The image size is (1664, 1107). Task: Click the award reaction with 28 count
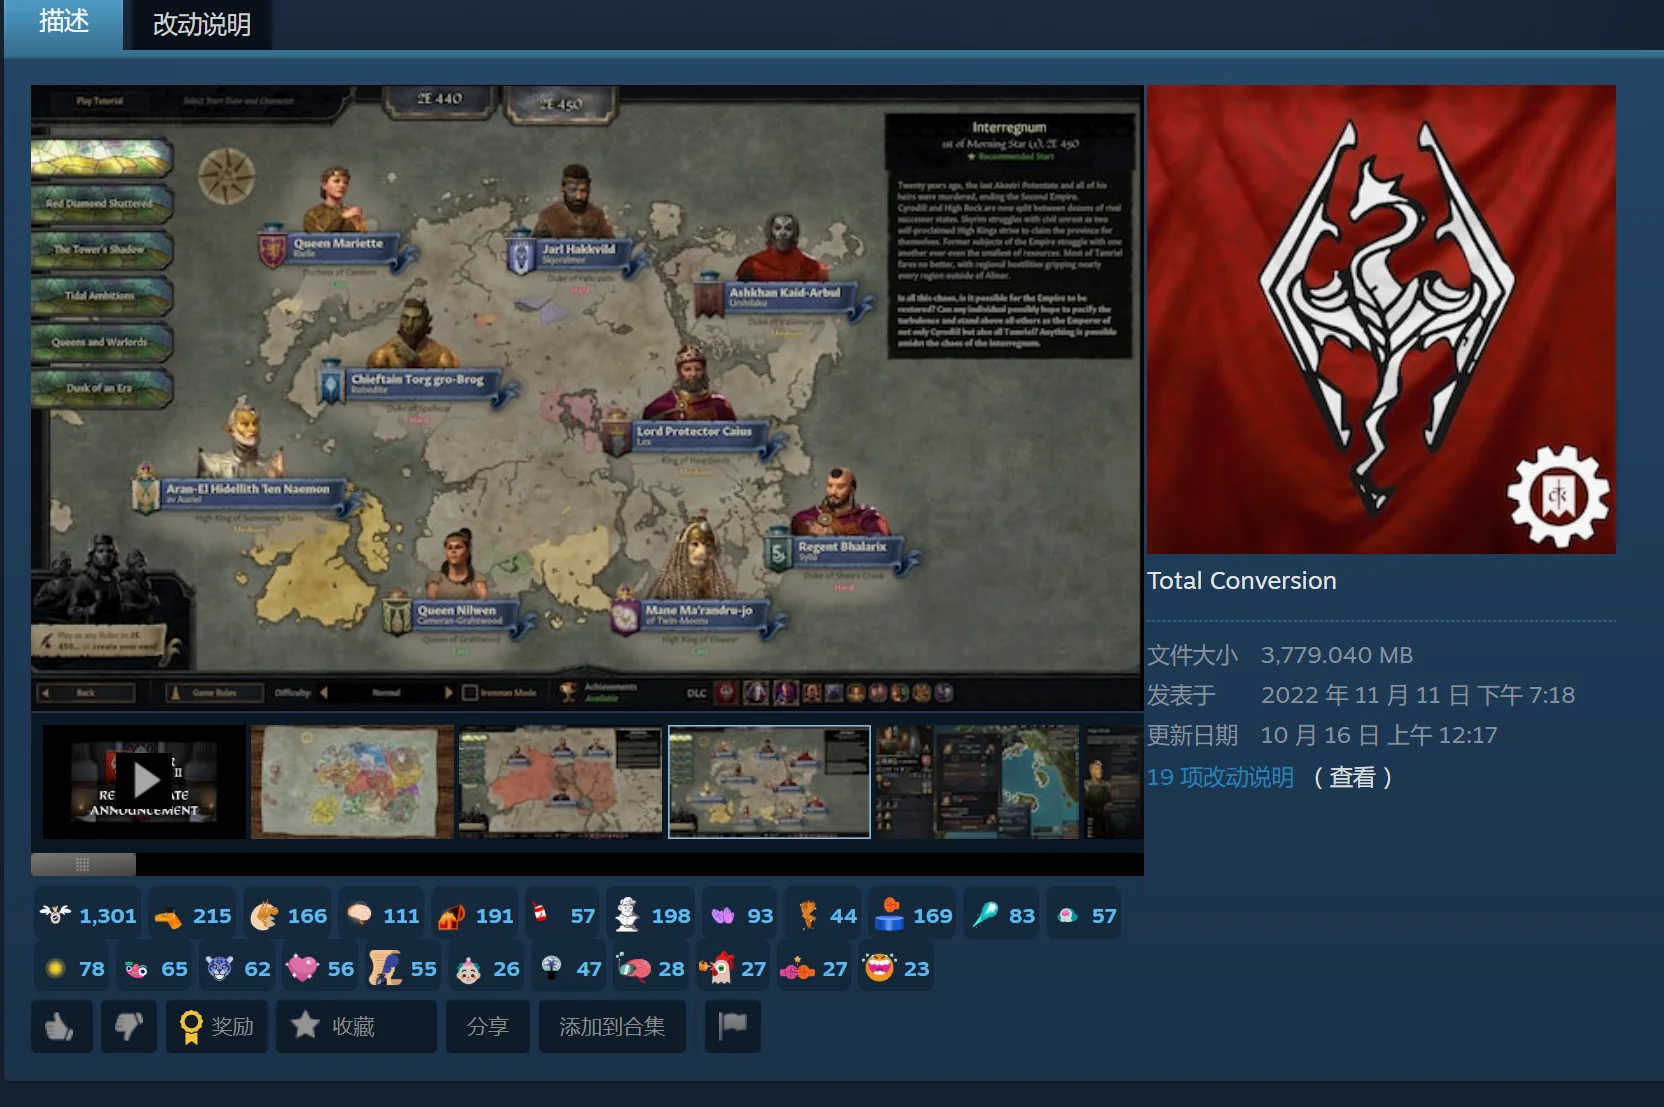click(651, 968)
